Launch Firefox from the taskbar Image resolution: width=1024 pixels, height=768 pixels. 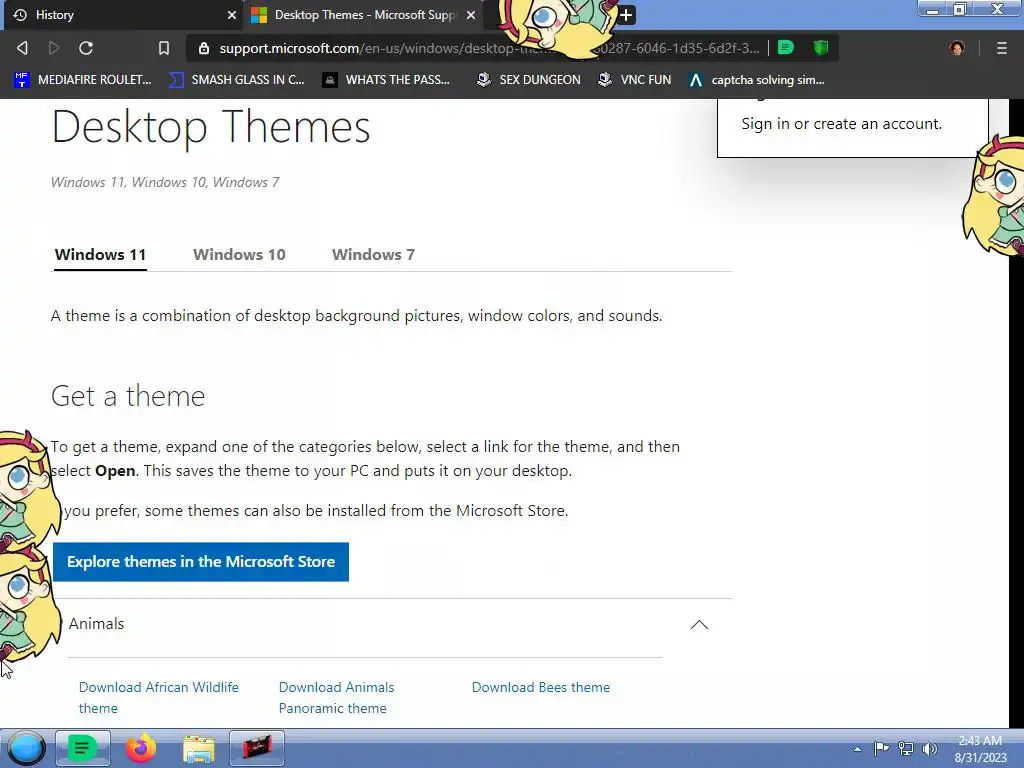[141, 748]
